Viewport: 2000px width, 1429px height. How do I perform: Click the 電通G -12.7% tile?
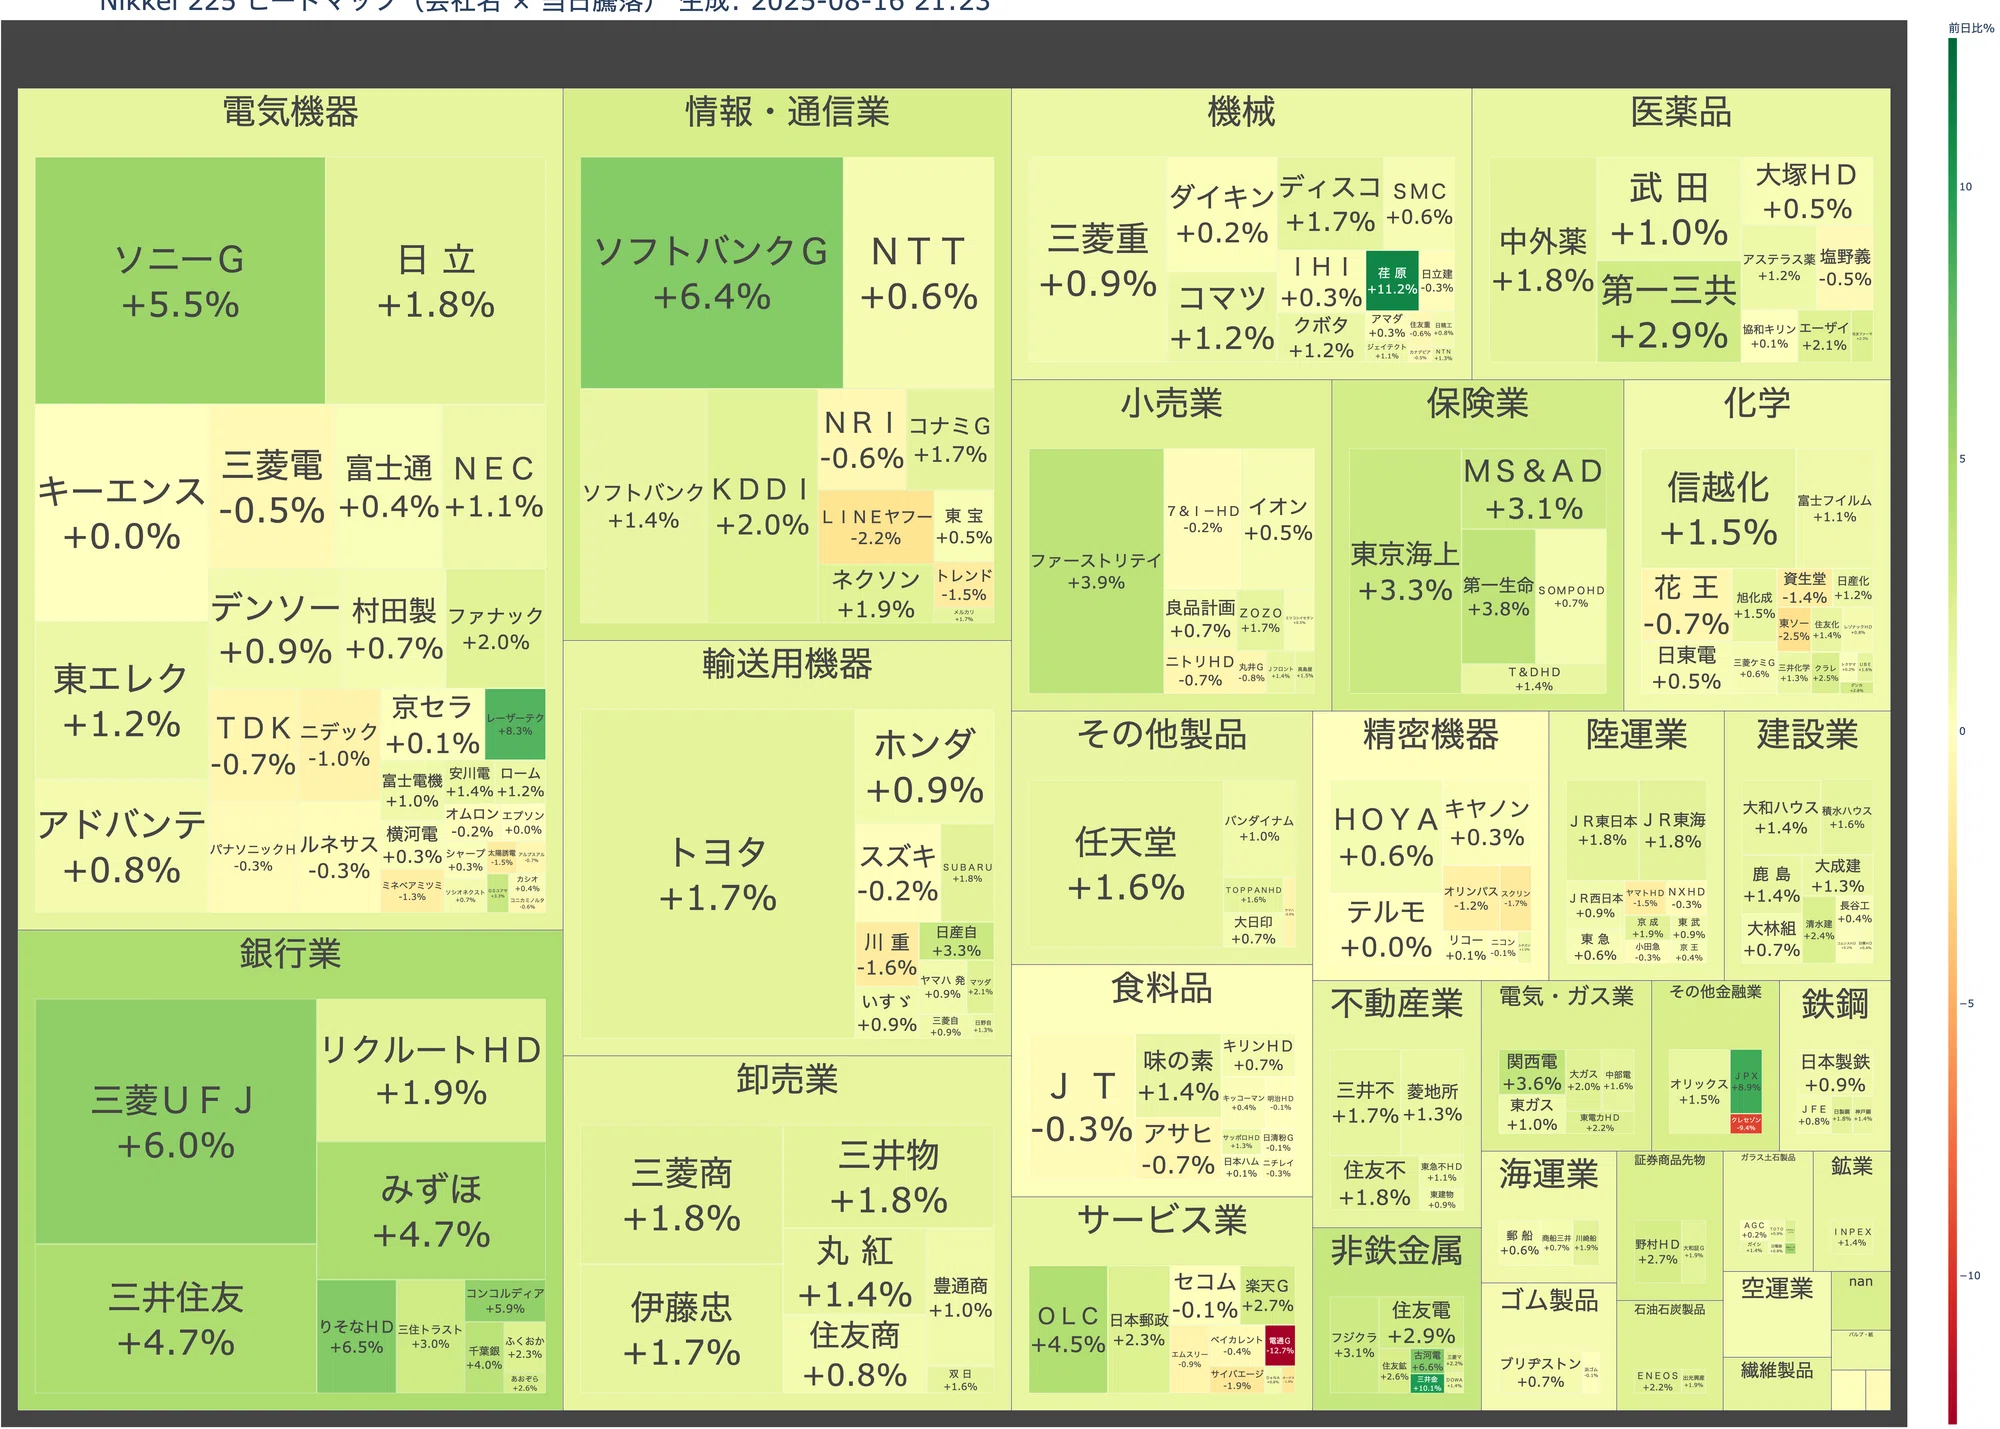[1280, 1345]
